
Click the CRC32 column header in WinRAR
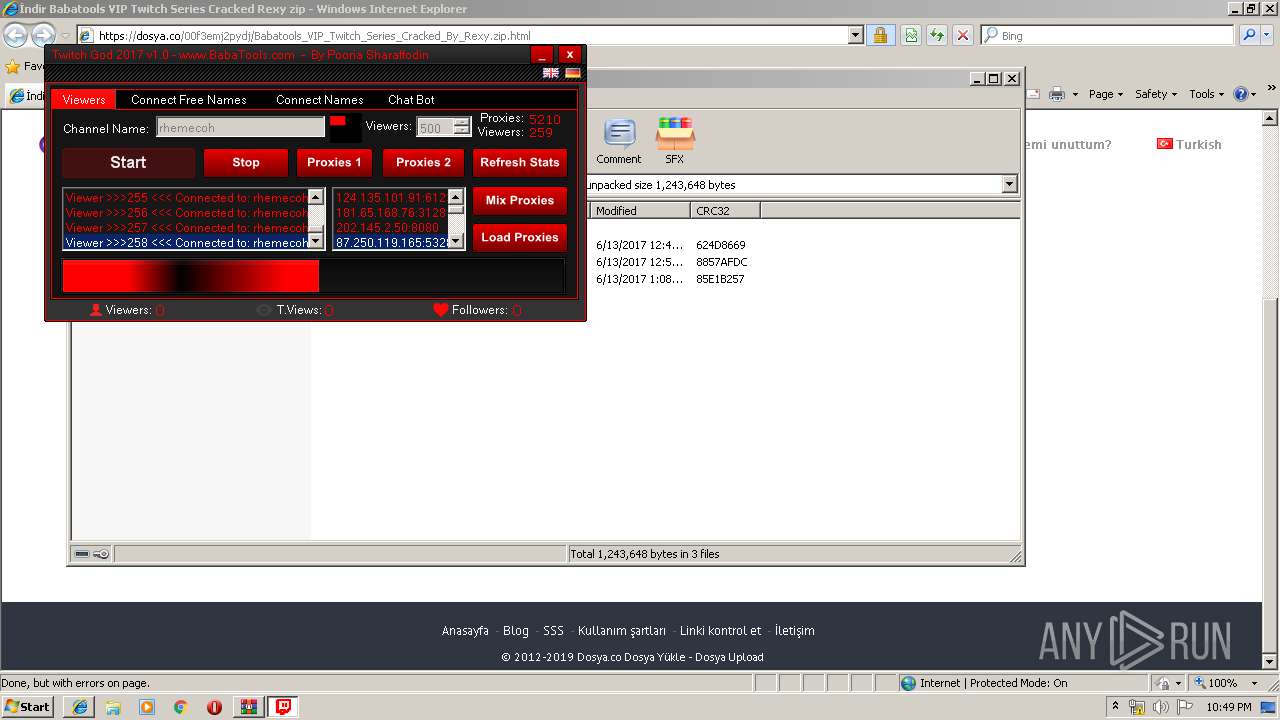pyautogui.click(x=725, y=211)
